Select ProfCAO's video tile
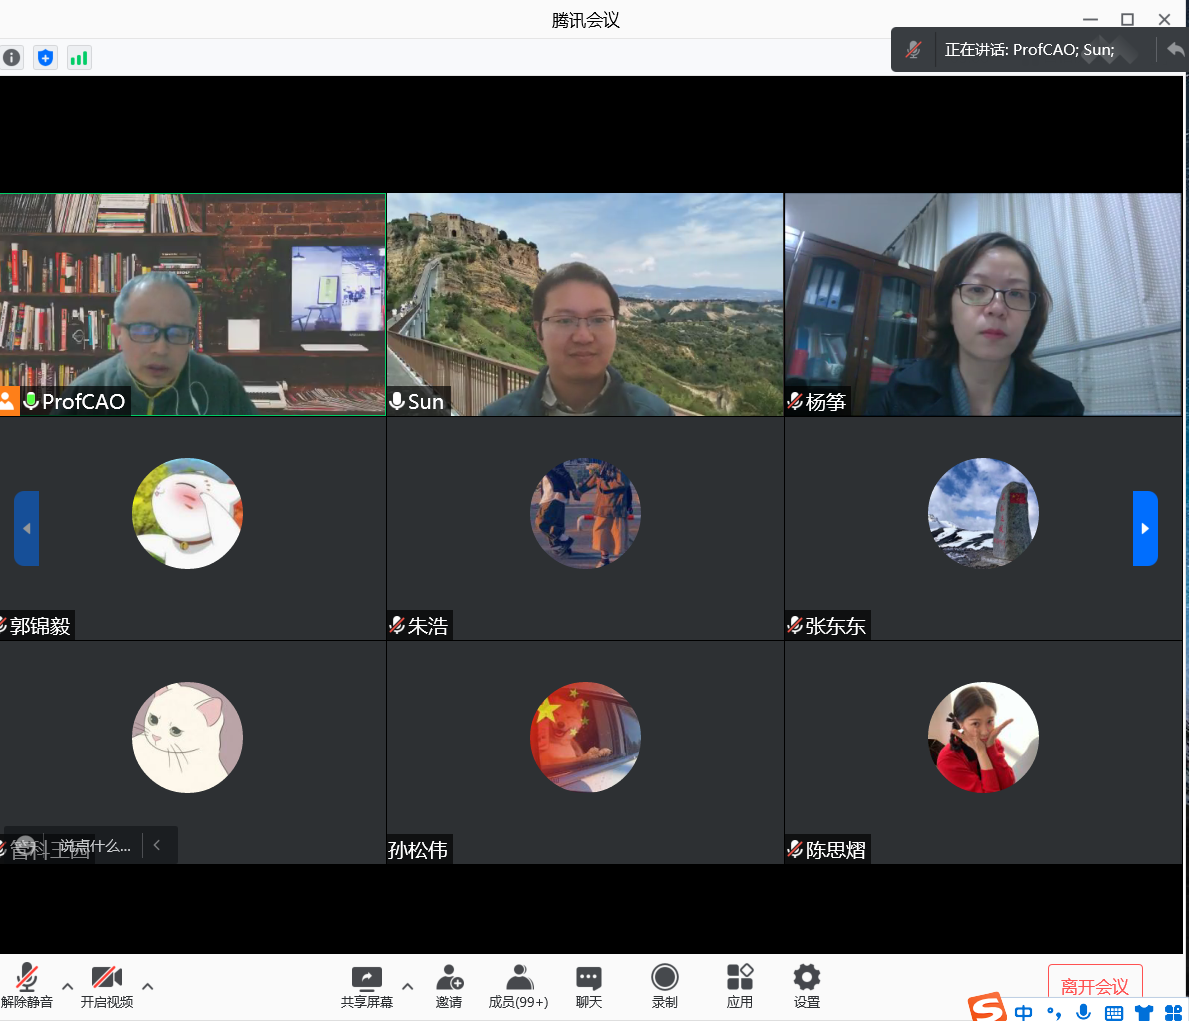This screenshot has height=1021, width=1189. pos(192,304)
